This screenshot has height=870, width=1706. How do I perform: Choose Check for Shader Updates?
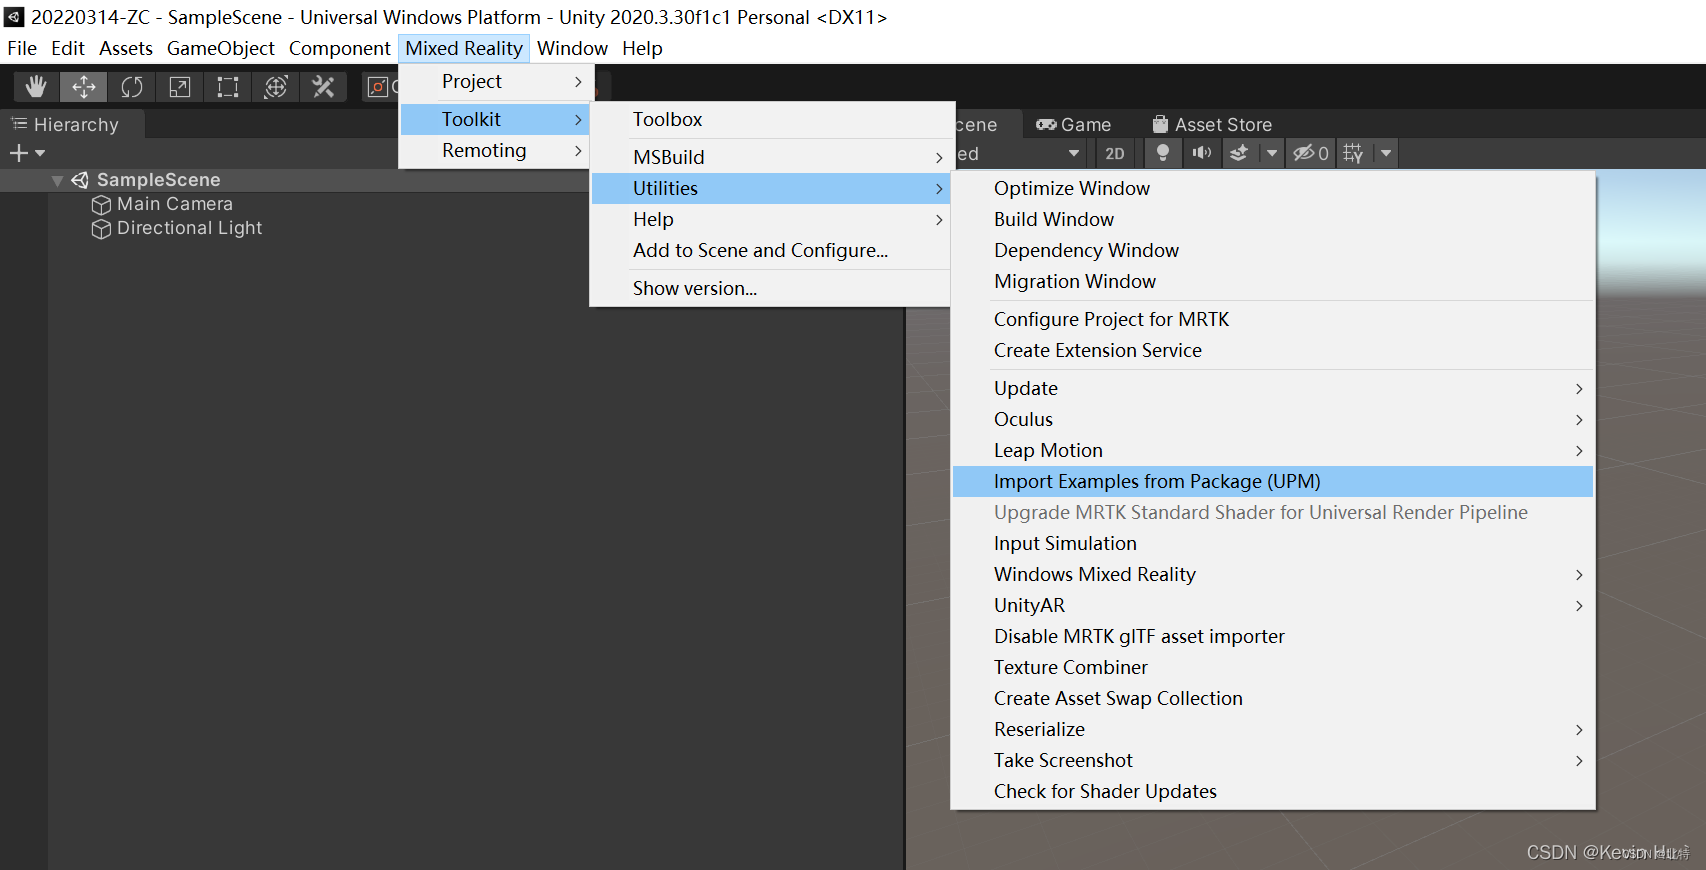click(1273, 791)
